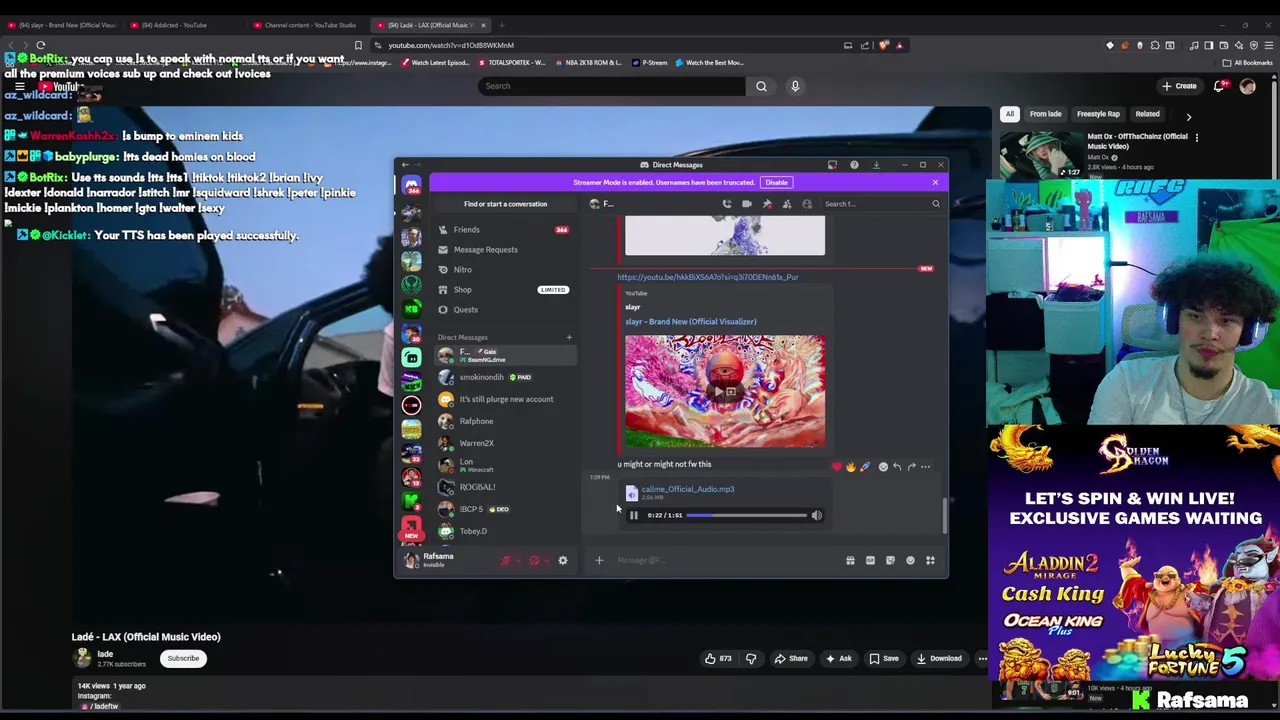Open more options for the Discord message
Image resolution: width=1280 pixels, height=720 pixels.
tap(925, 467)
